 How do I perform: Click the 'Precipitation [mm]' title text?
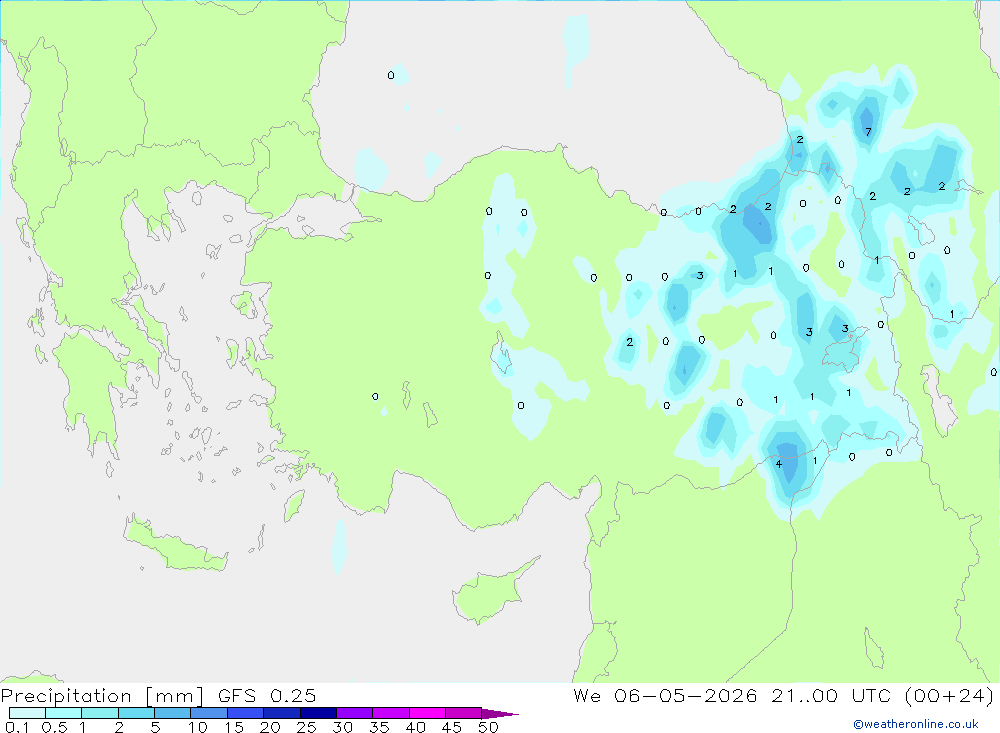click(x=103, y=695)
